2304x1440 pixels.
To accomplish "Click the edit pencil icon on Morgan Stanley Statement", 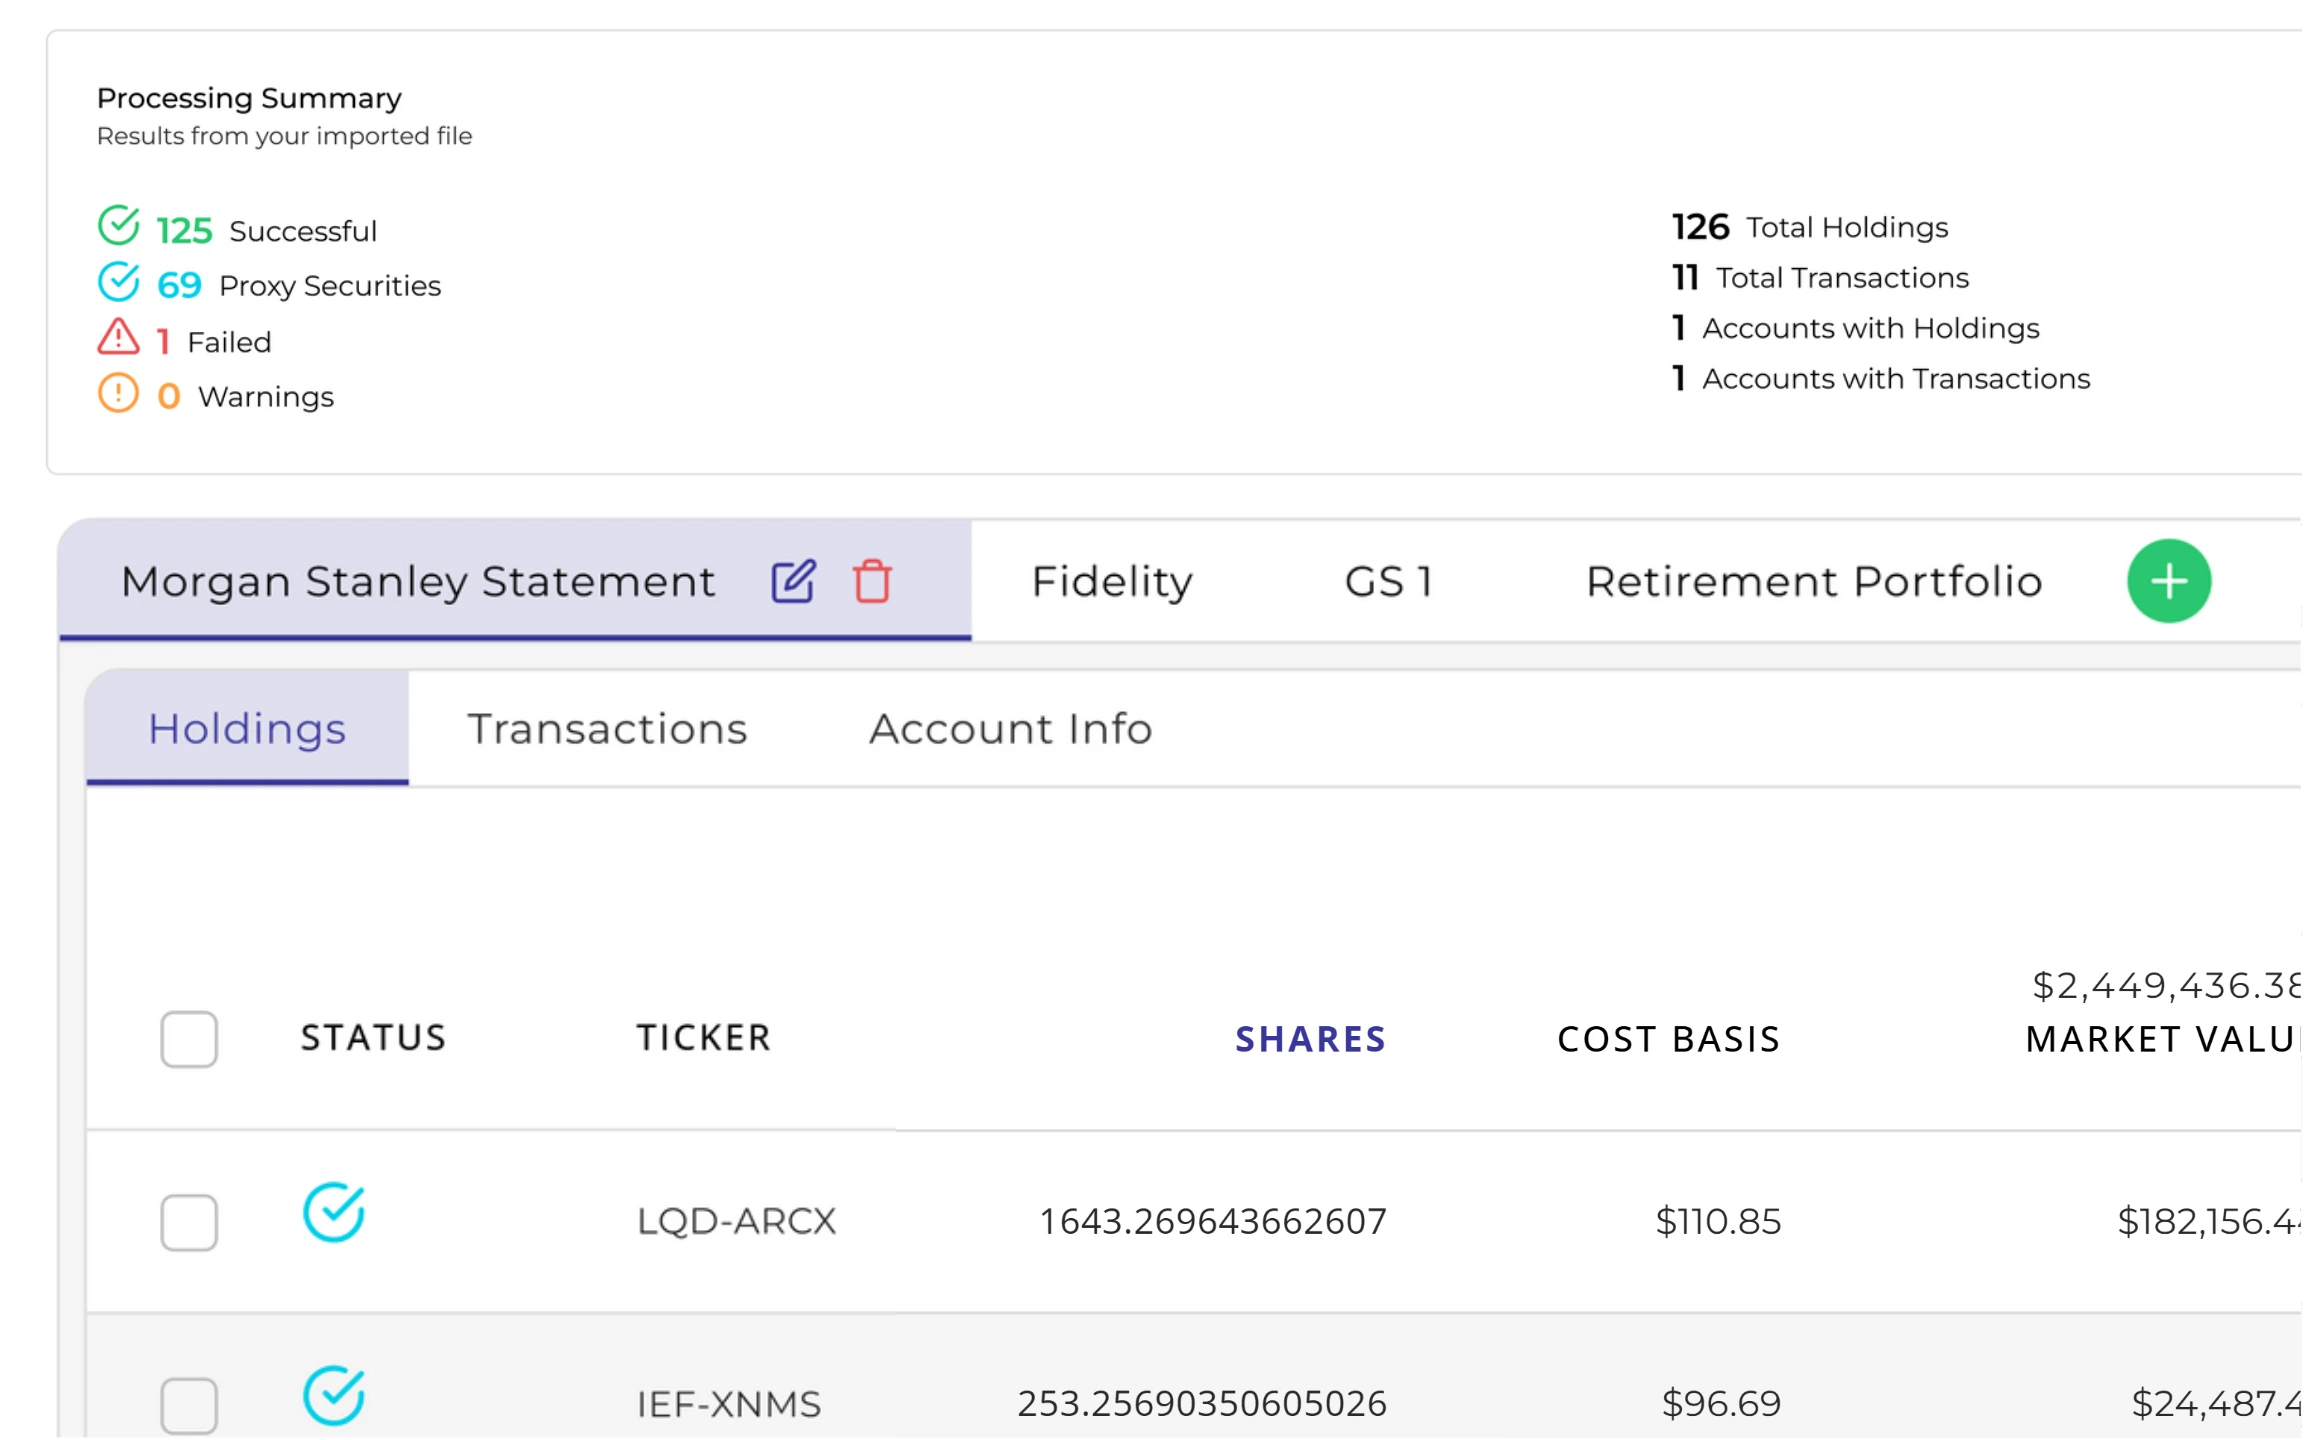I will click(x=793, y=581).
